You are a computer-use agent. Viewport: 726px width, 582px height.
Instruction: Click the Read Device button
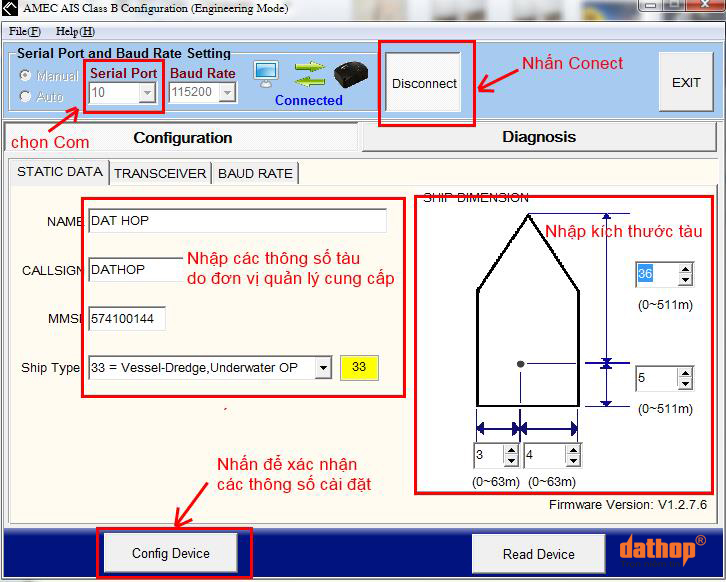[538, 554]
